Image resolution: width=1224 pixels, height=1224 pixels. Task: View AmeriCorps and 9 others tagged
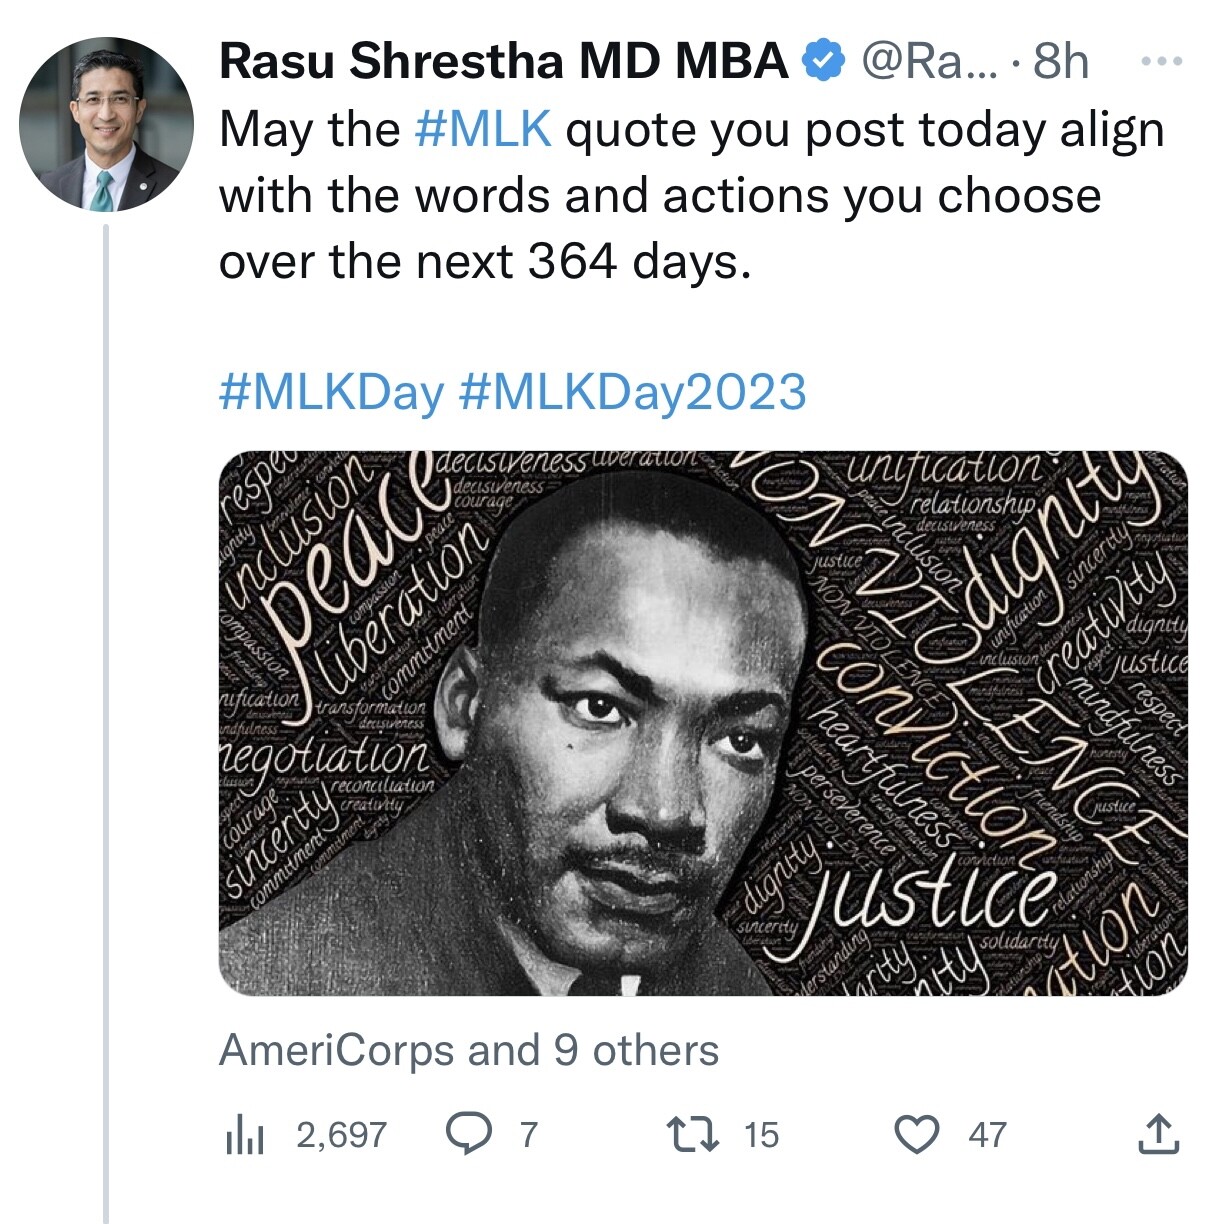pyautogui.click(x=469, y=1051)
